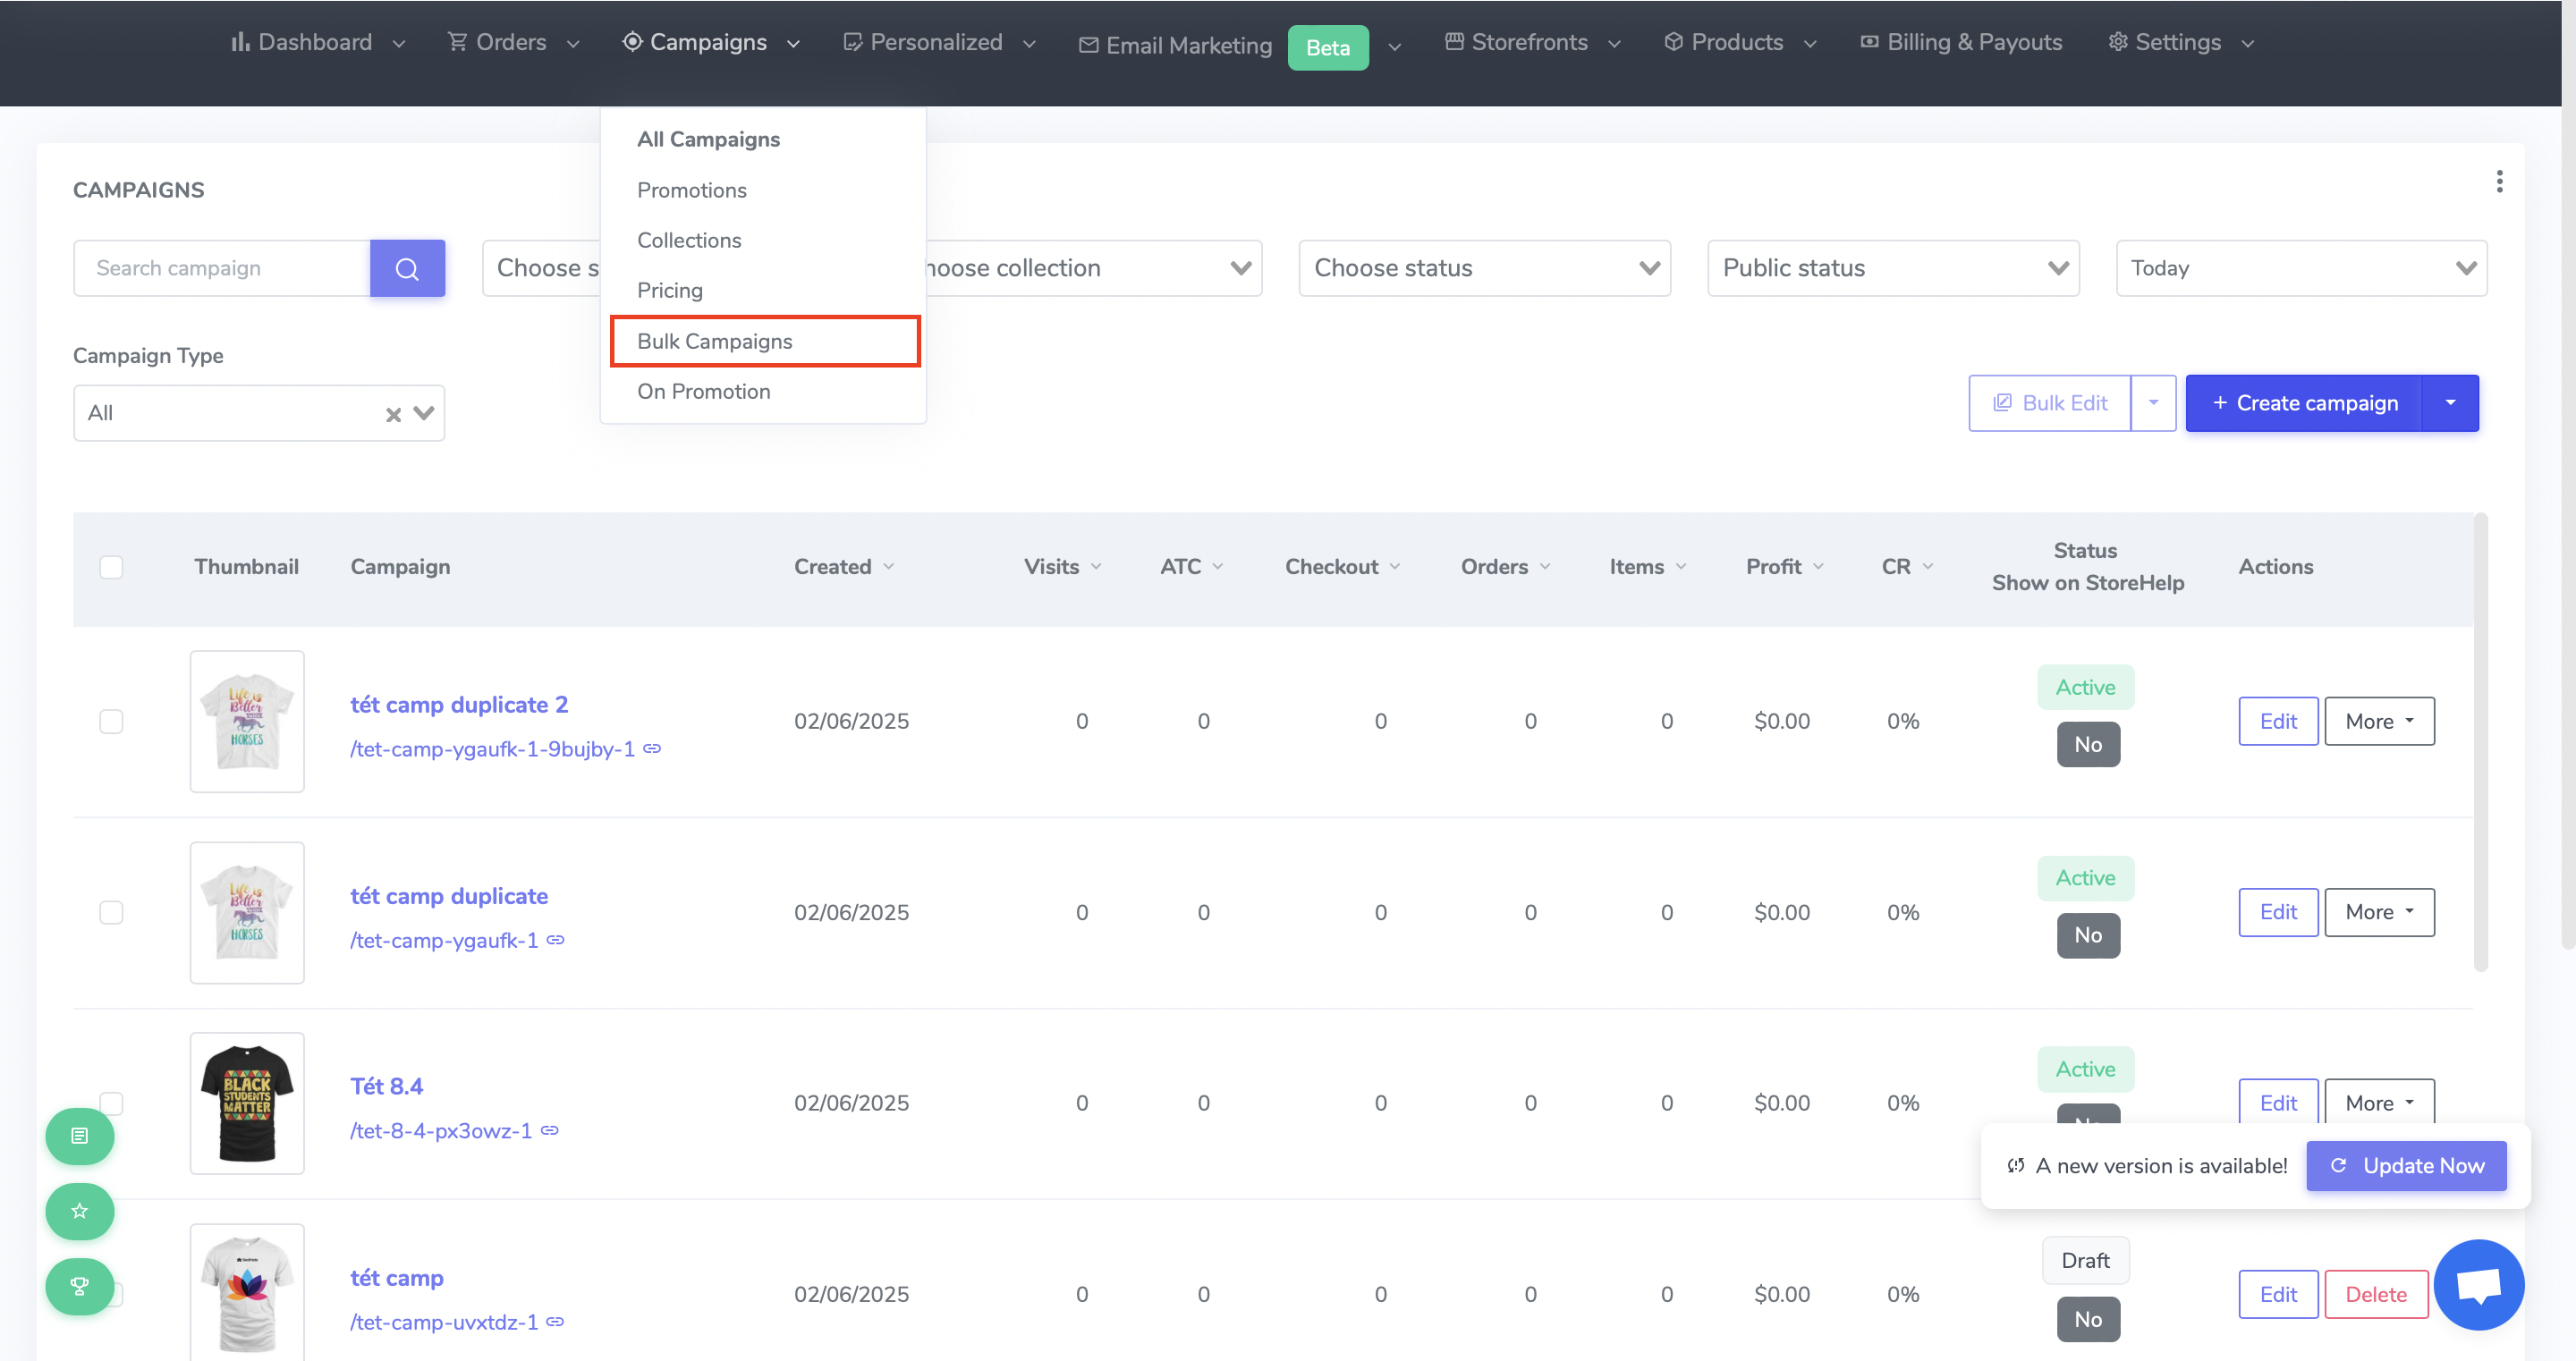Focus the Search campaign input field
This screenshot has width=2576, height=1361.
[222, 268]
